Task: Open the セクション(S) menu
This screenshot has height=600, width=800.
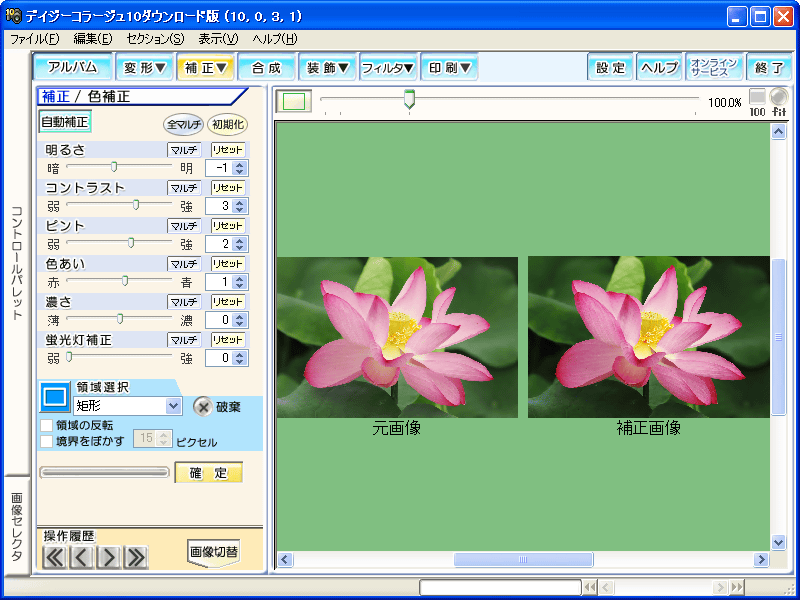Action: [x=155, y=39]
